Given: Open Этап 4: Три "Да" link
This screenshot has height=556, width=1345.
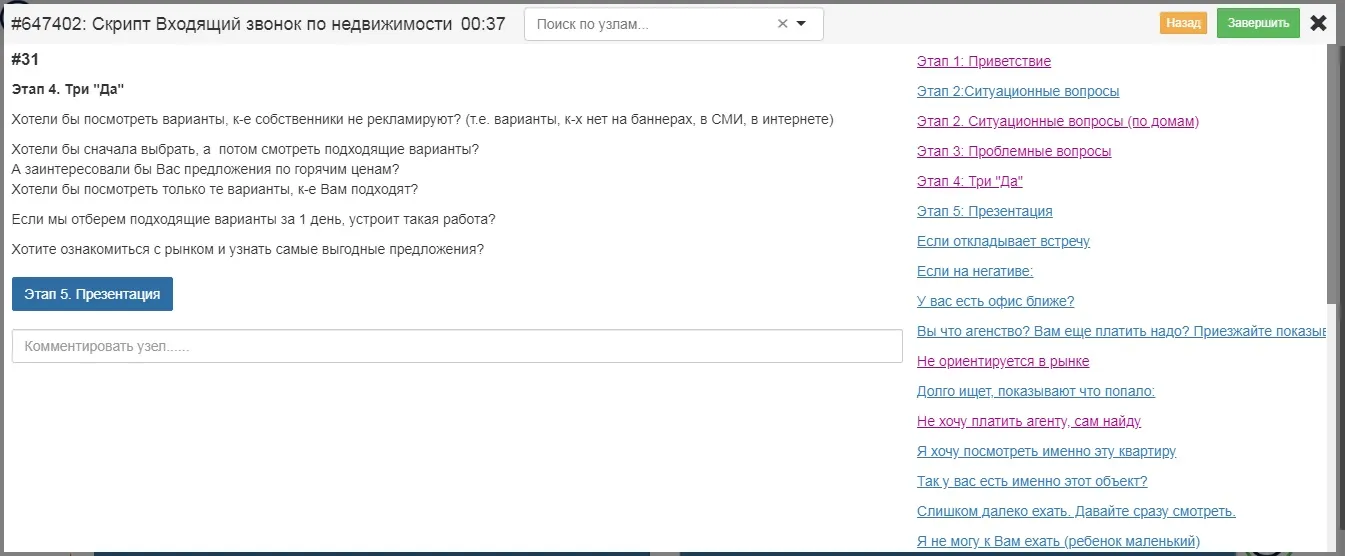Looking at the screenshot, I should pos(969,181).
